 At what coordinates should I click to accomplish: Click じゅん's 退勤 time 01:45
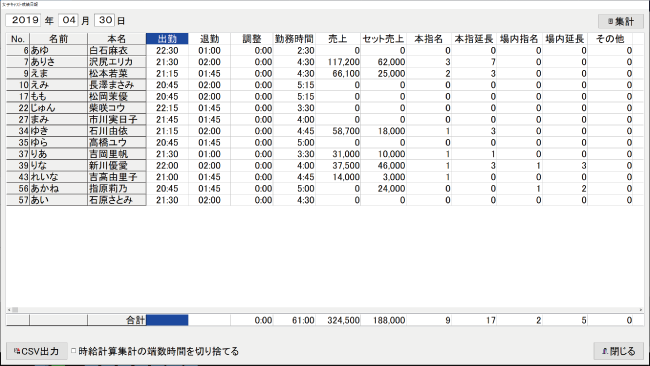click(x=209, y=108)
